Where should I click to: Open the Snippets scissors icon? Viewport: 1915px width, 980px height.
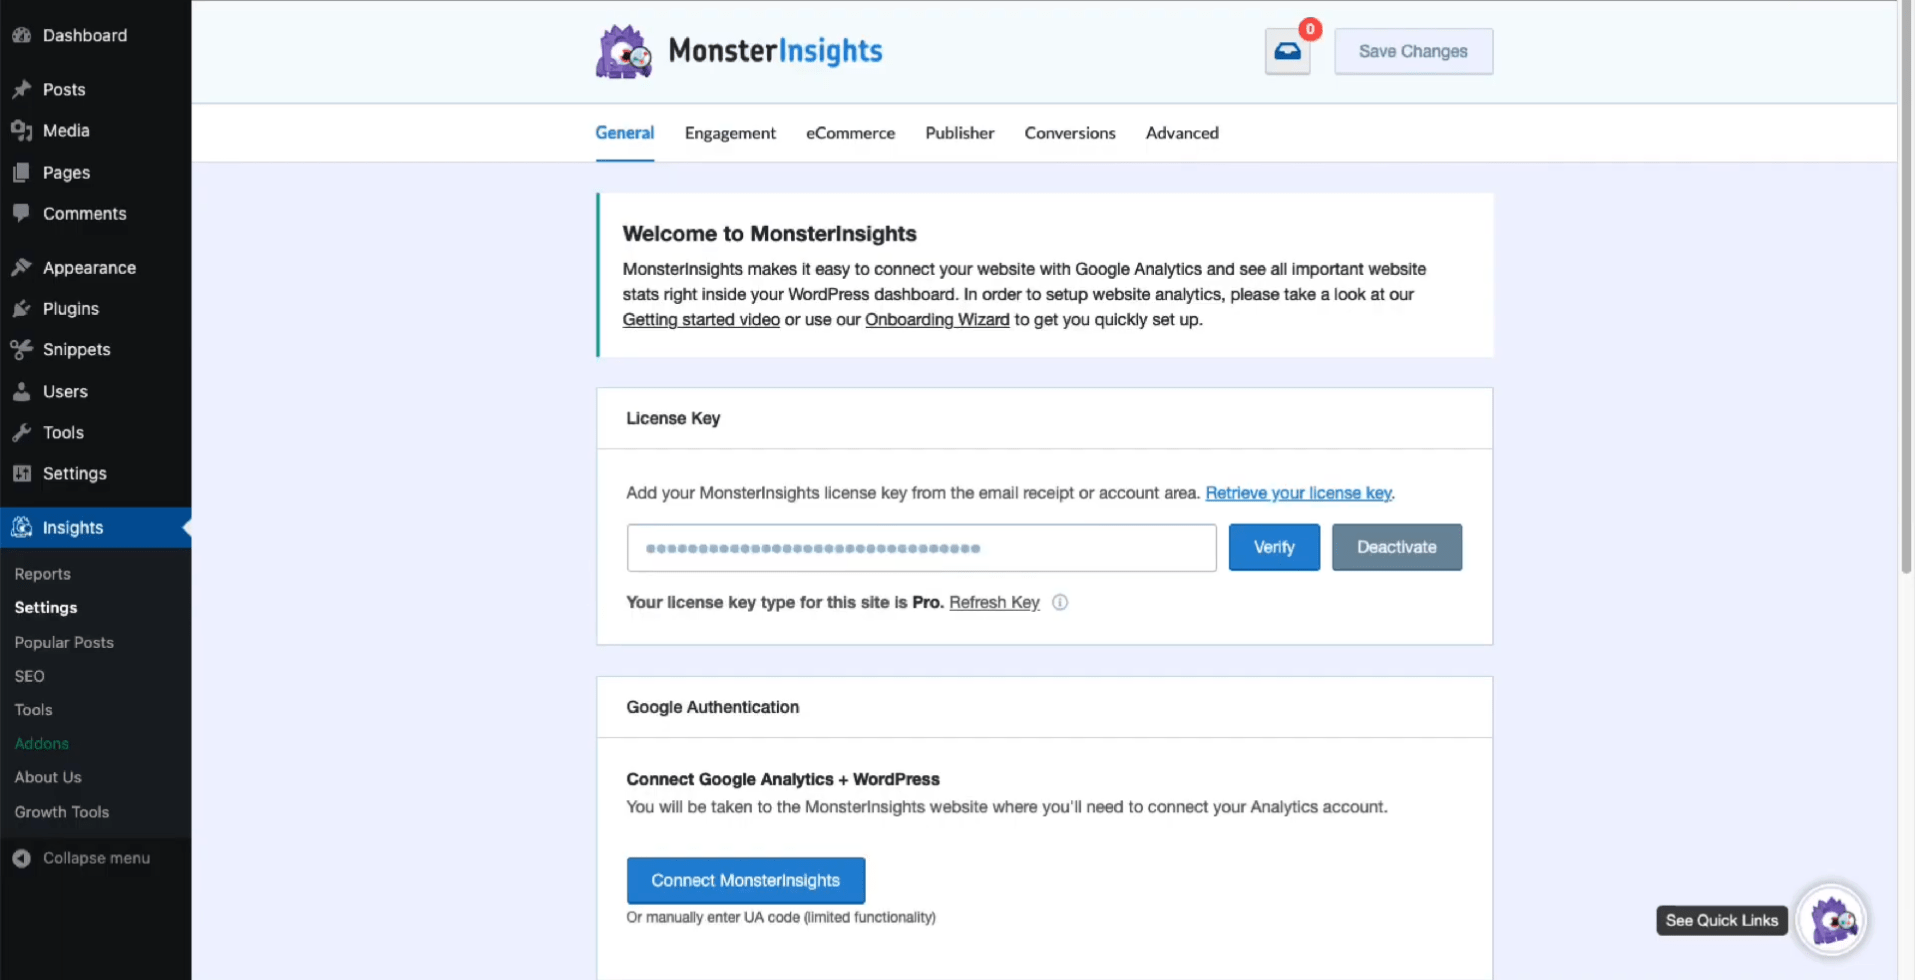(21, 349)
